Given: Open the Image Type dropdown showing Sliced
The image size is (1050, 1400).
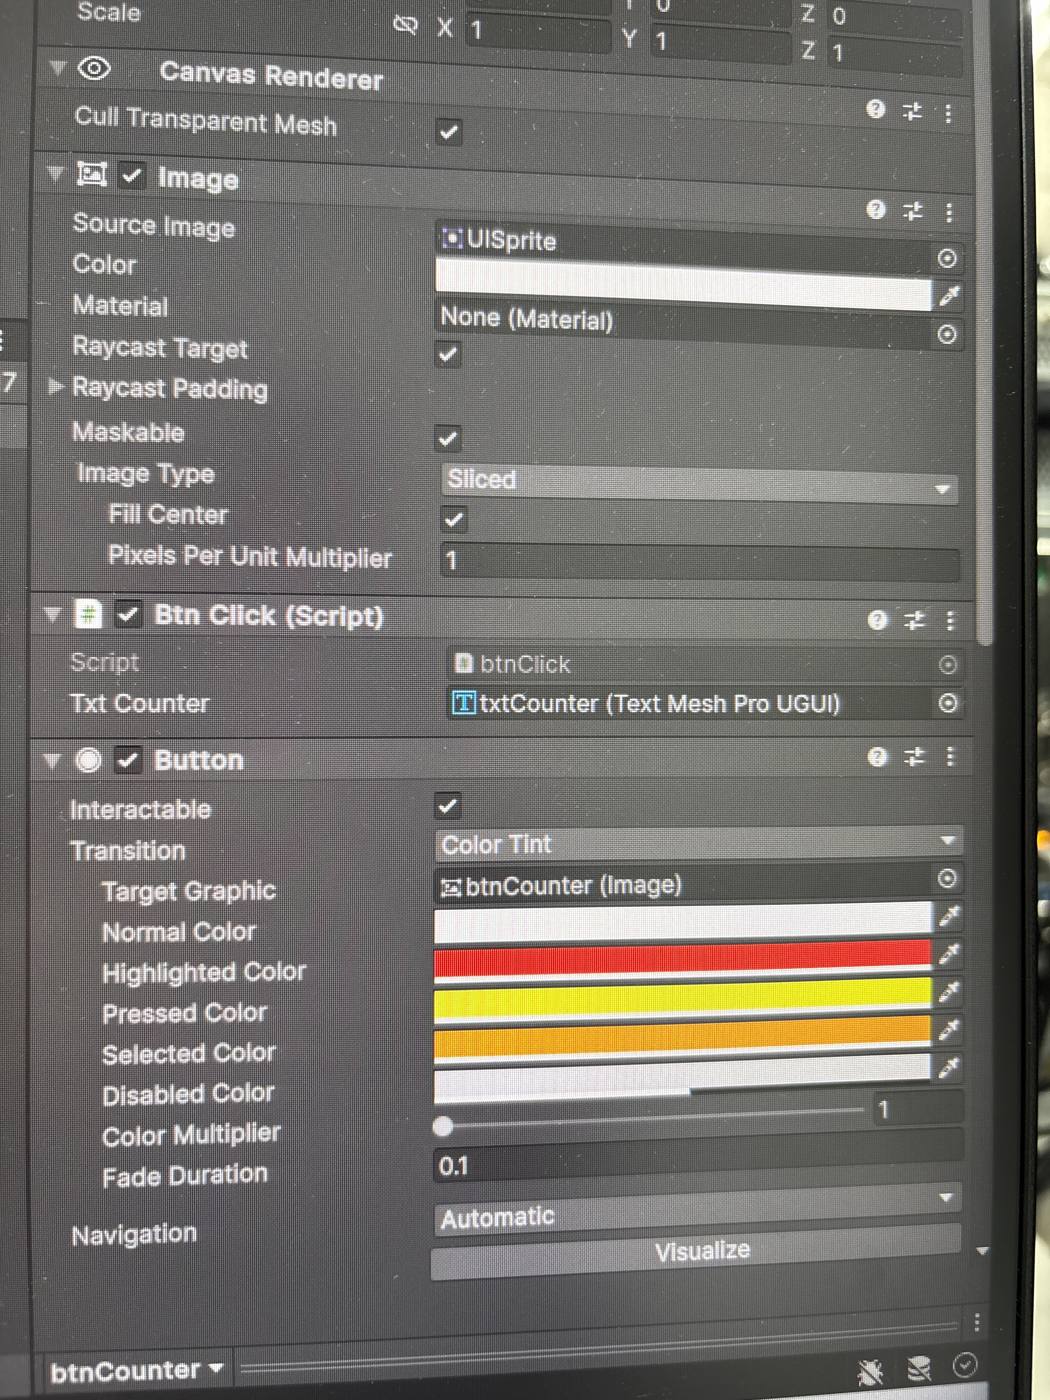Looking at the screenshot, I should tap(699, 483).
